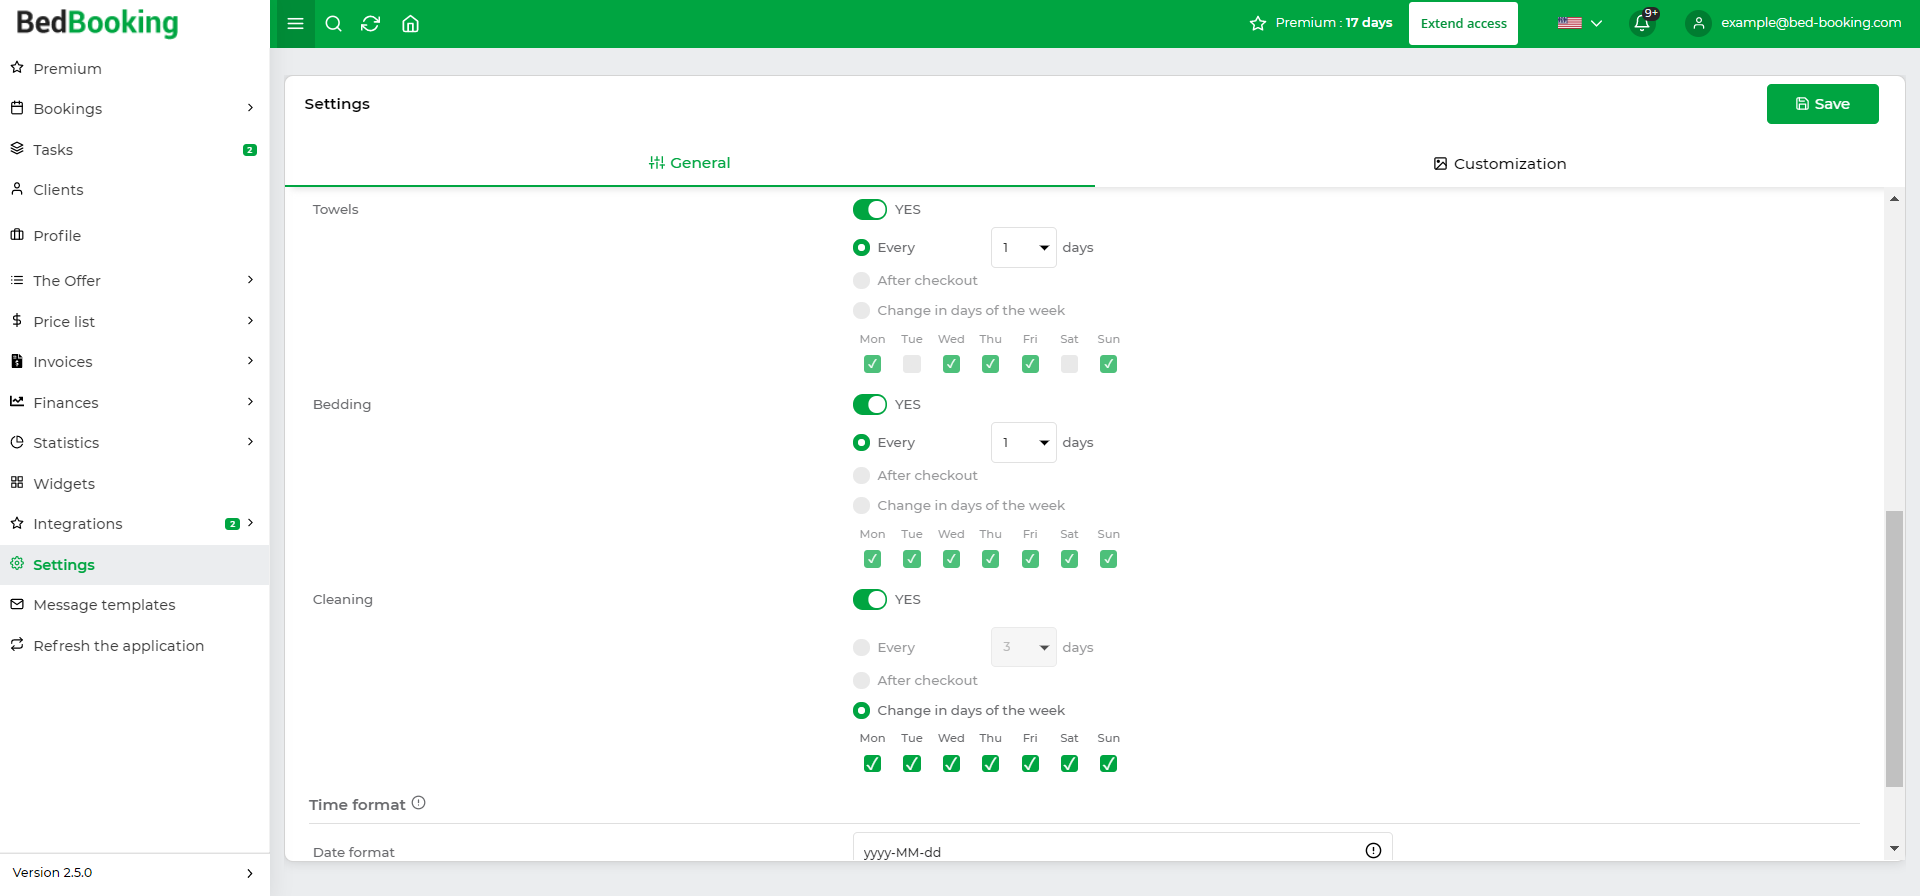Click the scrollbar up arrow
The image size is (1920, 896).
[x=1894, y=199]
